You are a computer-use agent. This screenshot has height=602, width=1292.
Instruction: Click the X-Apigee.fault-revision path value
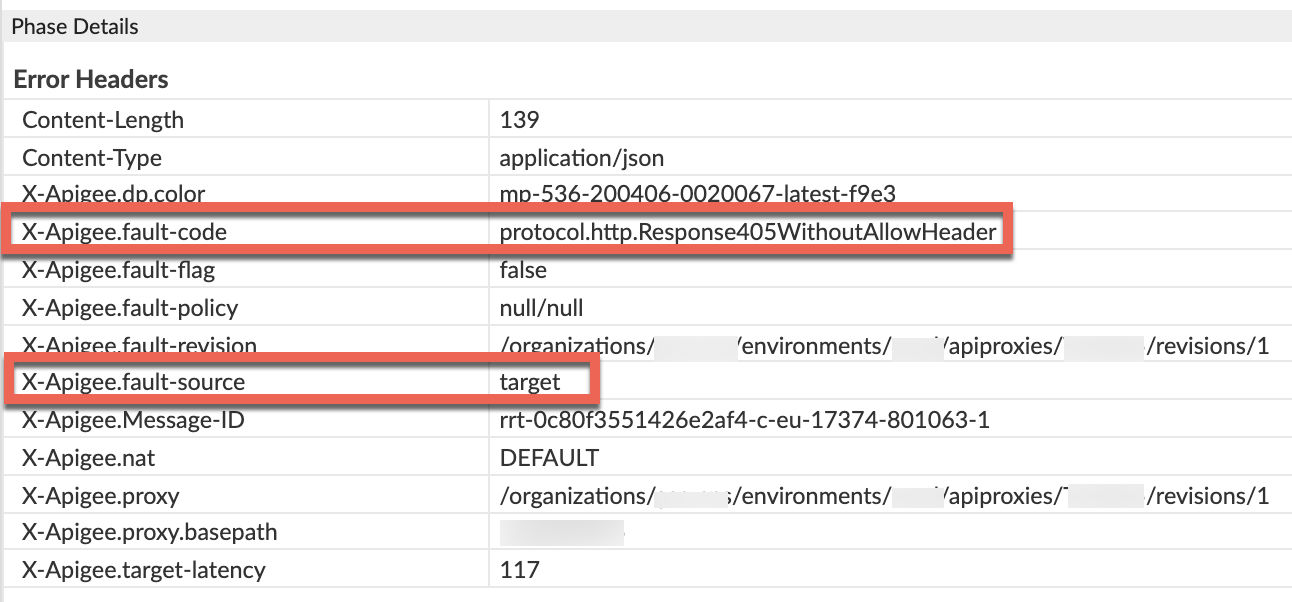pyautogui.click(x=884, y=346)
